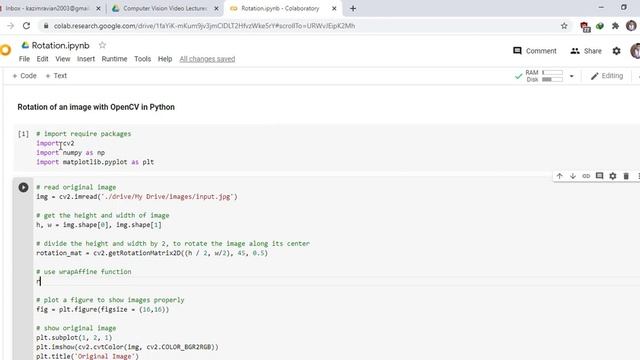Select first cell execution count [1]
This screenshot has height=360, width=640.
point(23,134)
